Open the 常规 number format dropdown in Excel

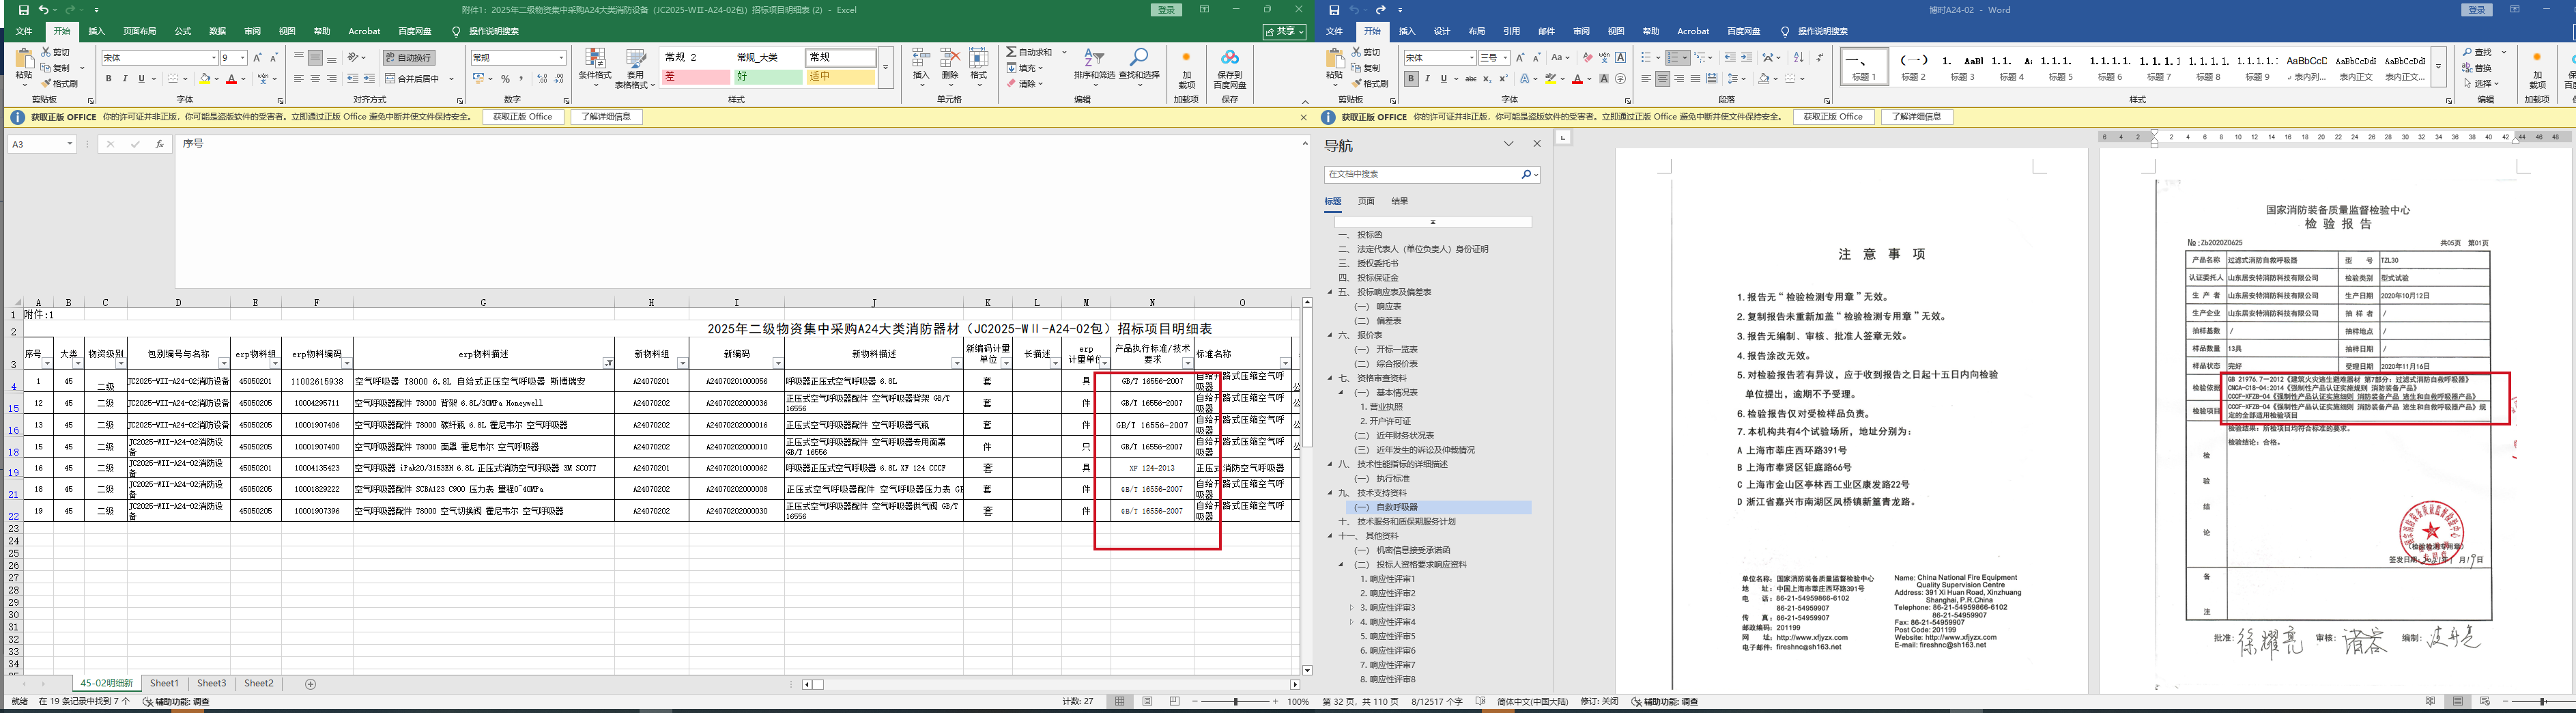[561, 58]
